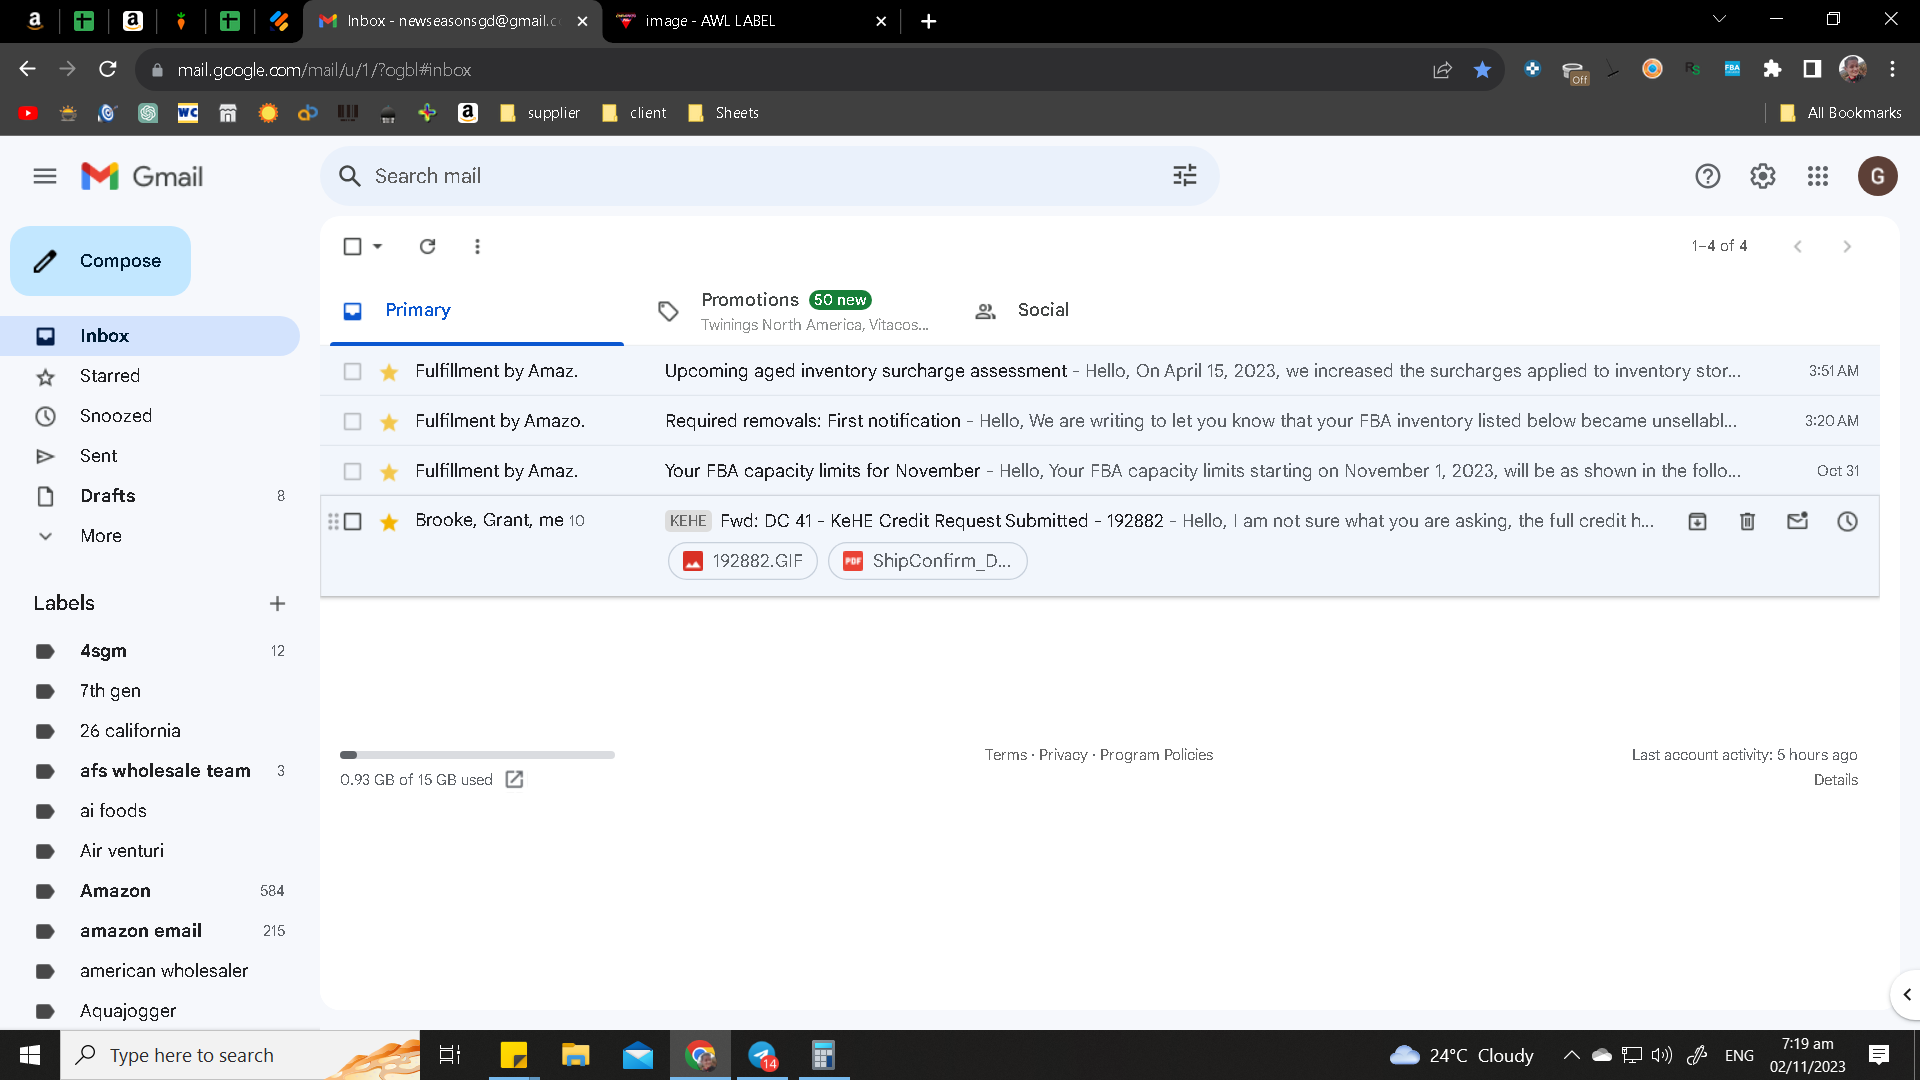The height and width of the screenshot is (1080, 1920).
Task: Go to newer messages arrow
Action: (1798, 246)
